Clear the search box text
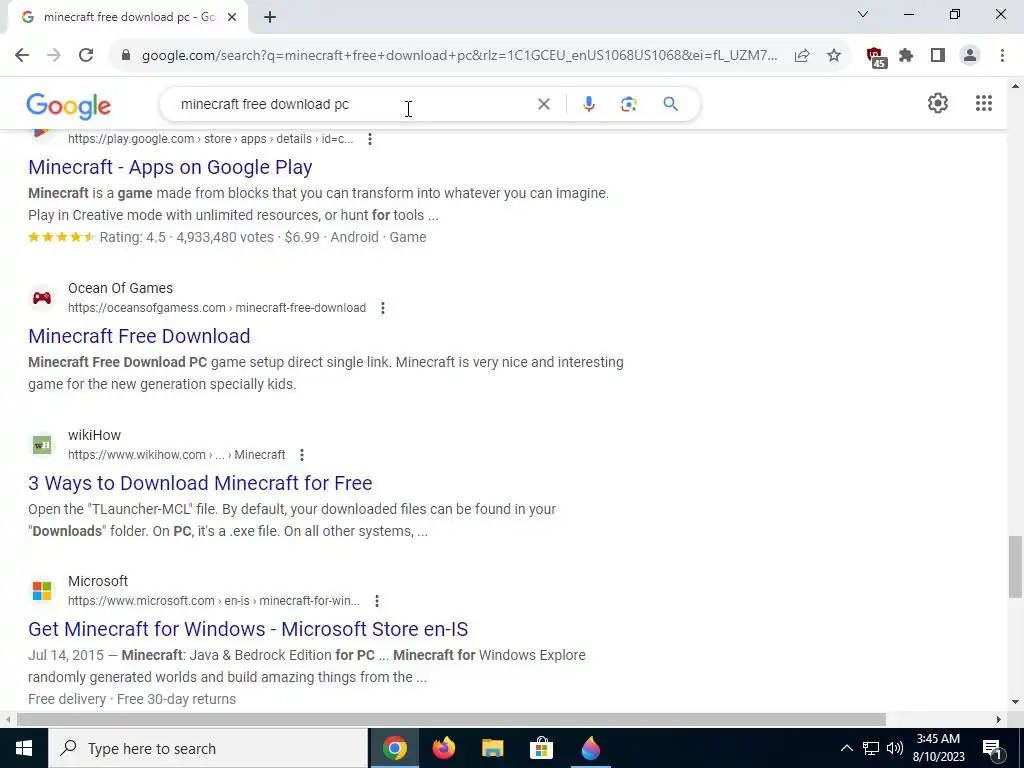This screenshot has height=768, width=1024. (543, 104)
